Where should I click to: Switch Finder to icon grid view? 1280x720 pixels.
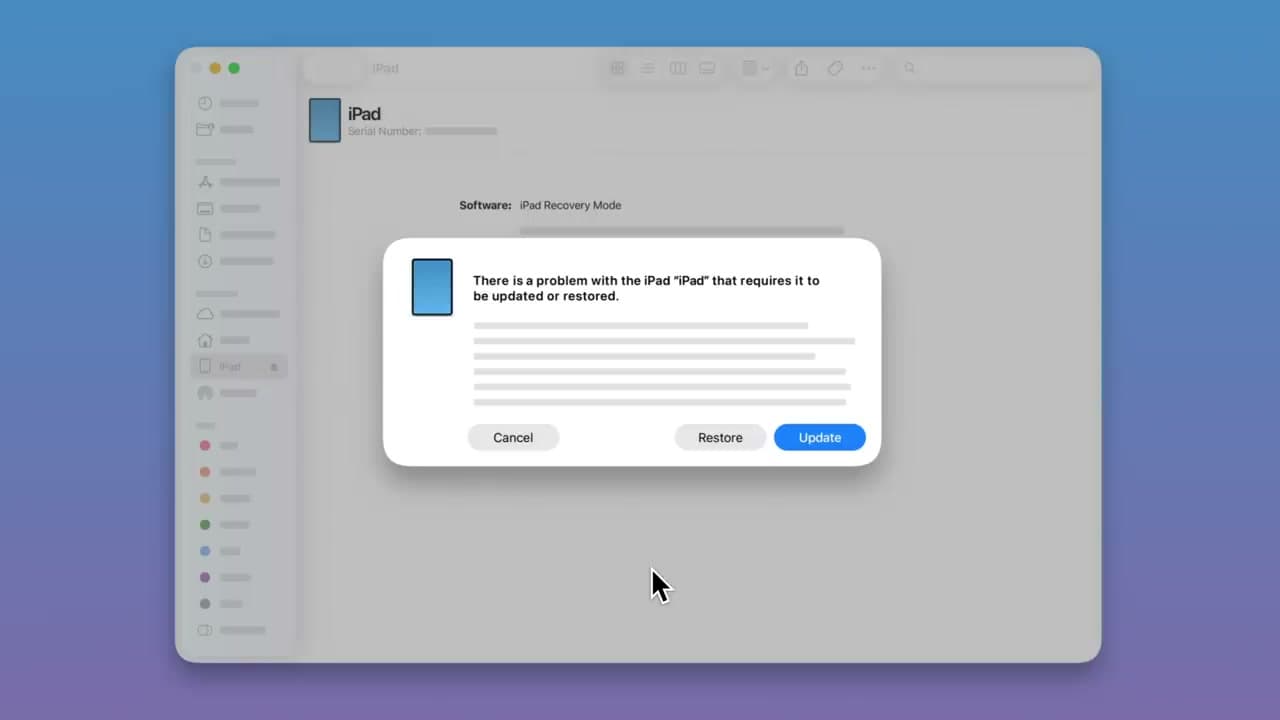coord(617,68)
